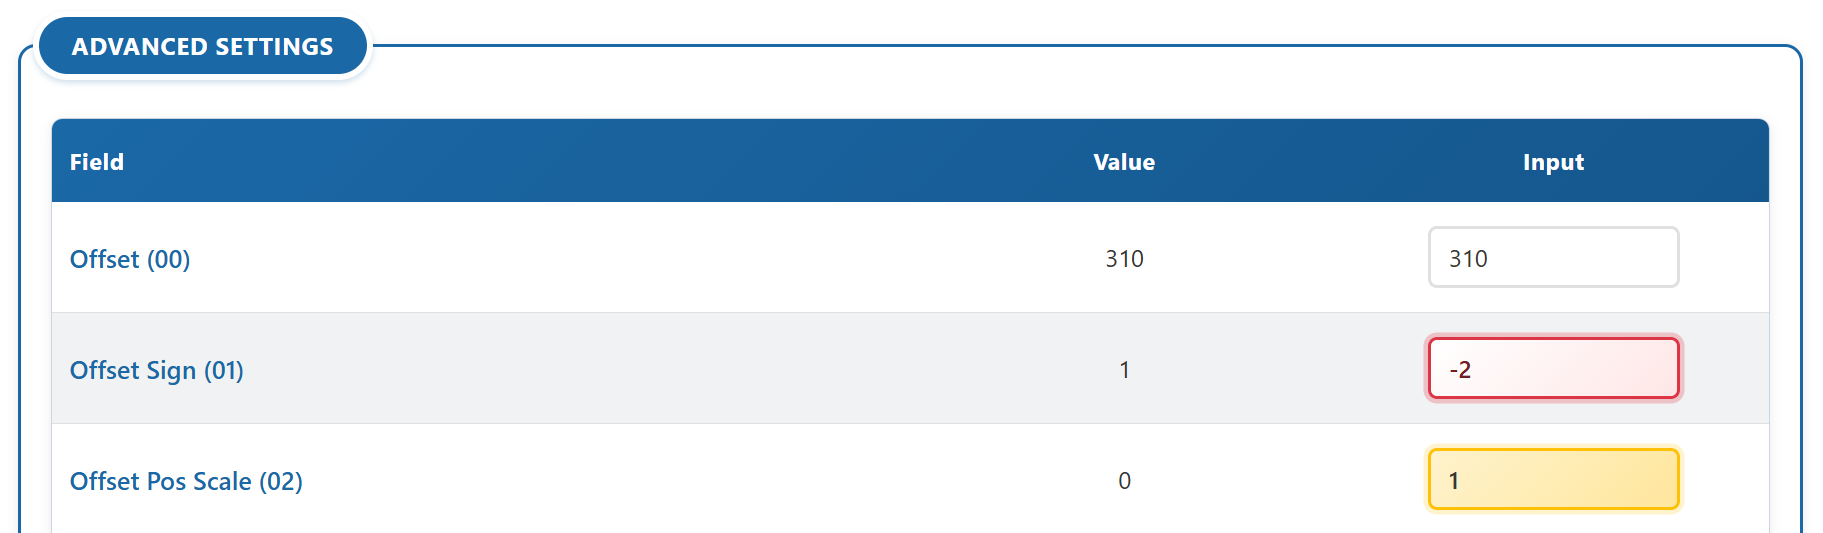Open the Offset (00) field link
The image size is (1823, 533).
(x=130, y=259)
